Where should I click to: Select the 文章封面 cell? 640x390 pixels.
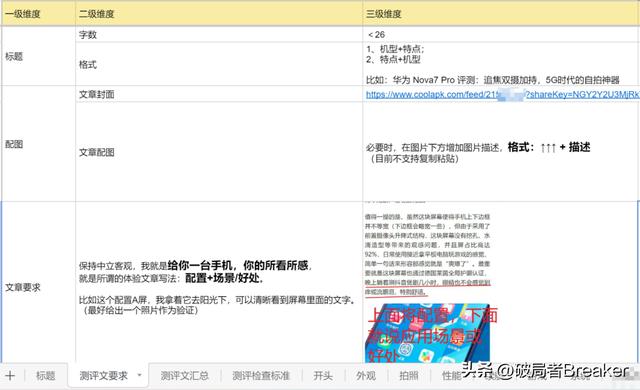(219, 94)
